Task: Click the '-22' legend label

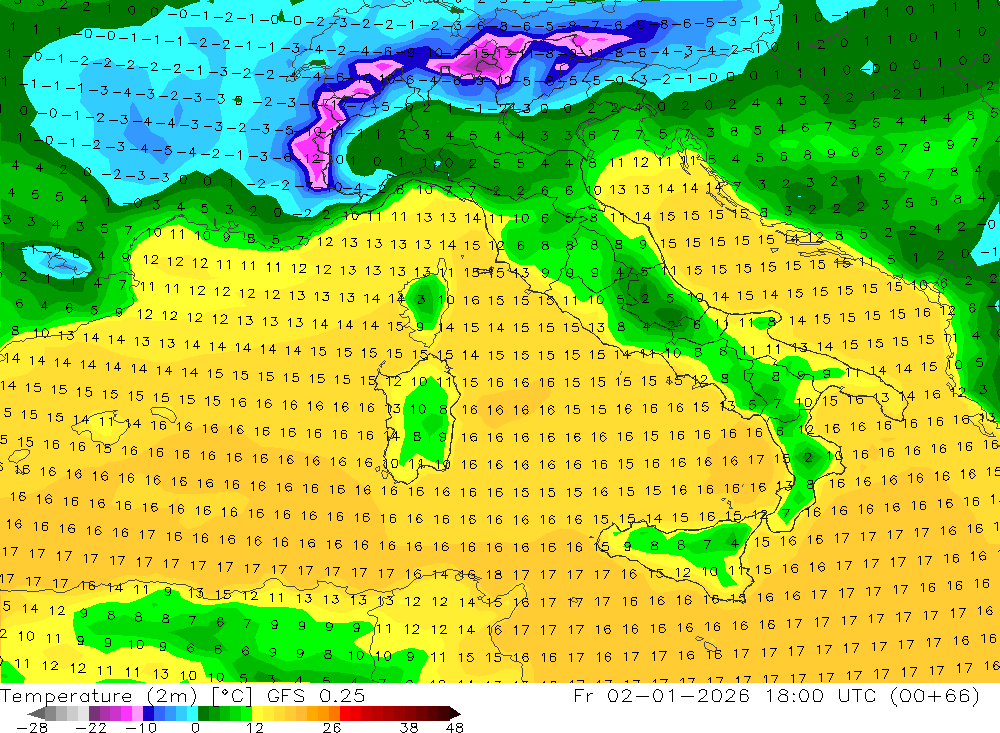Action: coord(91,727)
